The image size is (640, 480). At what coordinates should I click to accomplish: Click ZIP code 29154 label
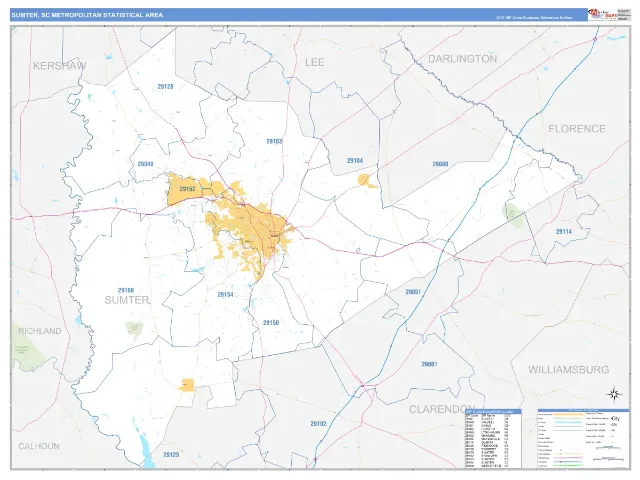pyautogui.click(x=225, y=294)
